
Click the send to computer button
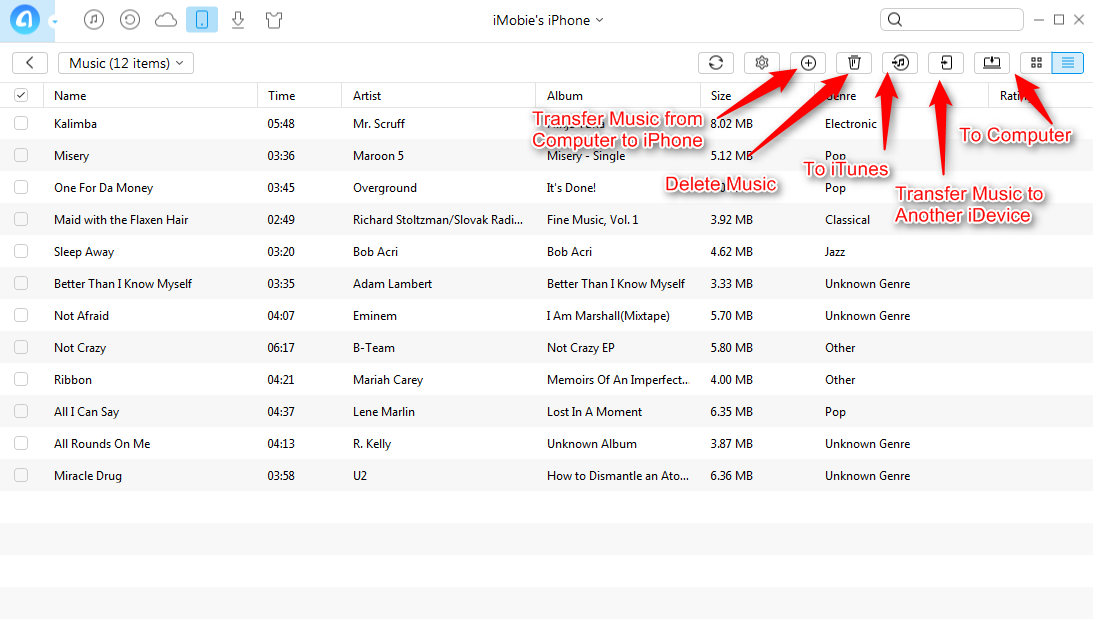coord(992,63)
